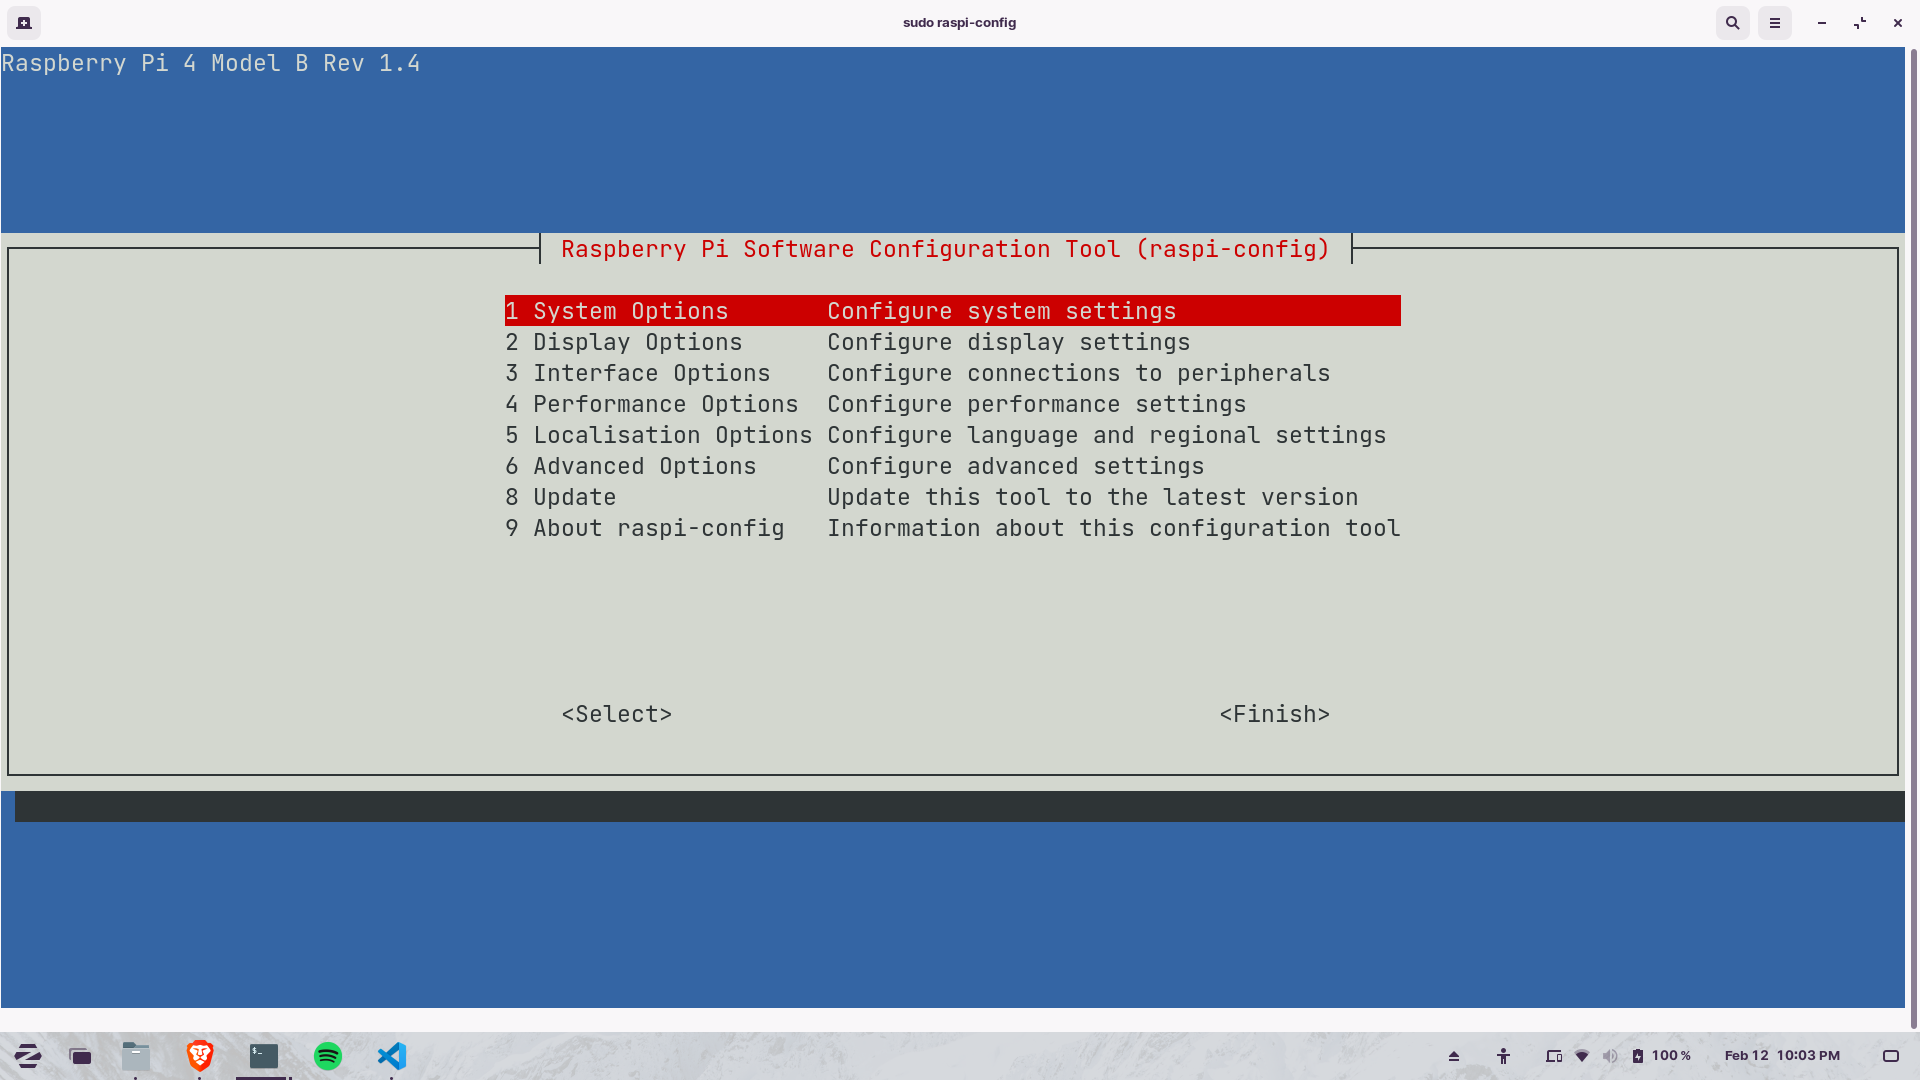Open a new terminal tab
Screen dimensions: 1920x1080
click(24, 22)
